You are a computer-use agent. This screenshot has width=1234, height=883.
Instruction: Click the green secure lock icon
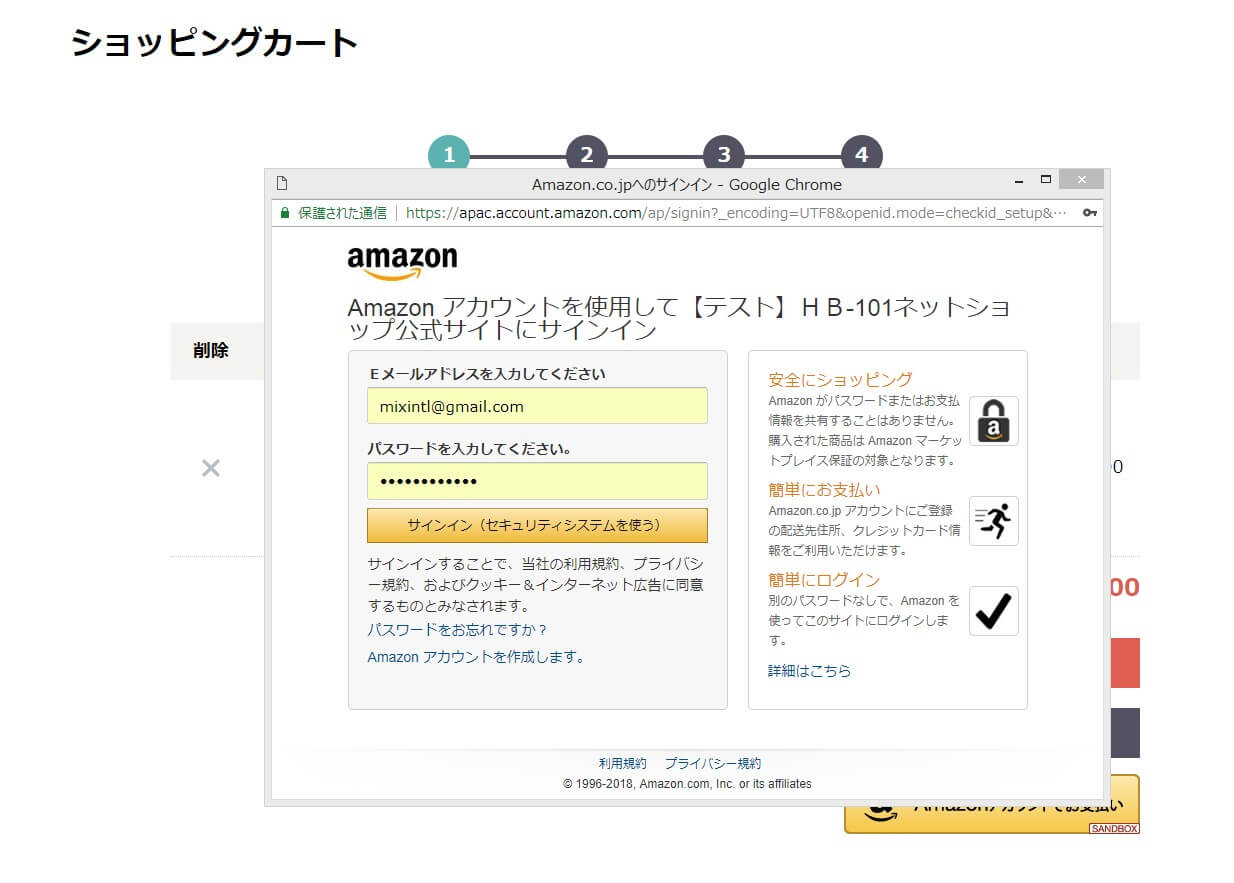(x=285, y=213)
